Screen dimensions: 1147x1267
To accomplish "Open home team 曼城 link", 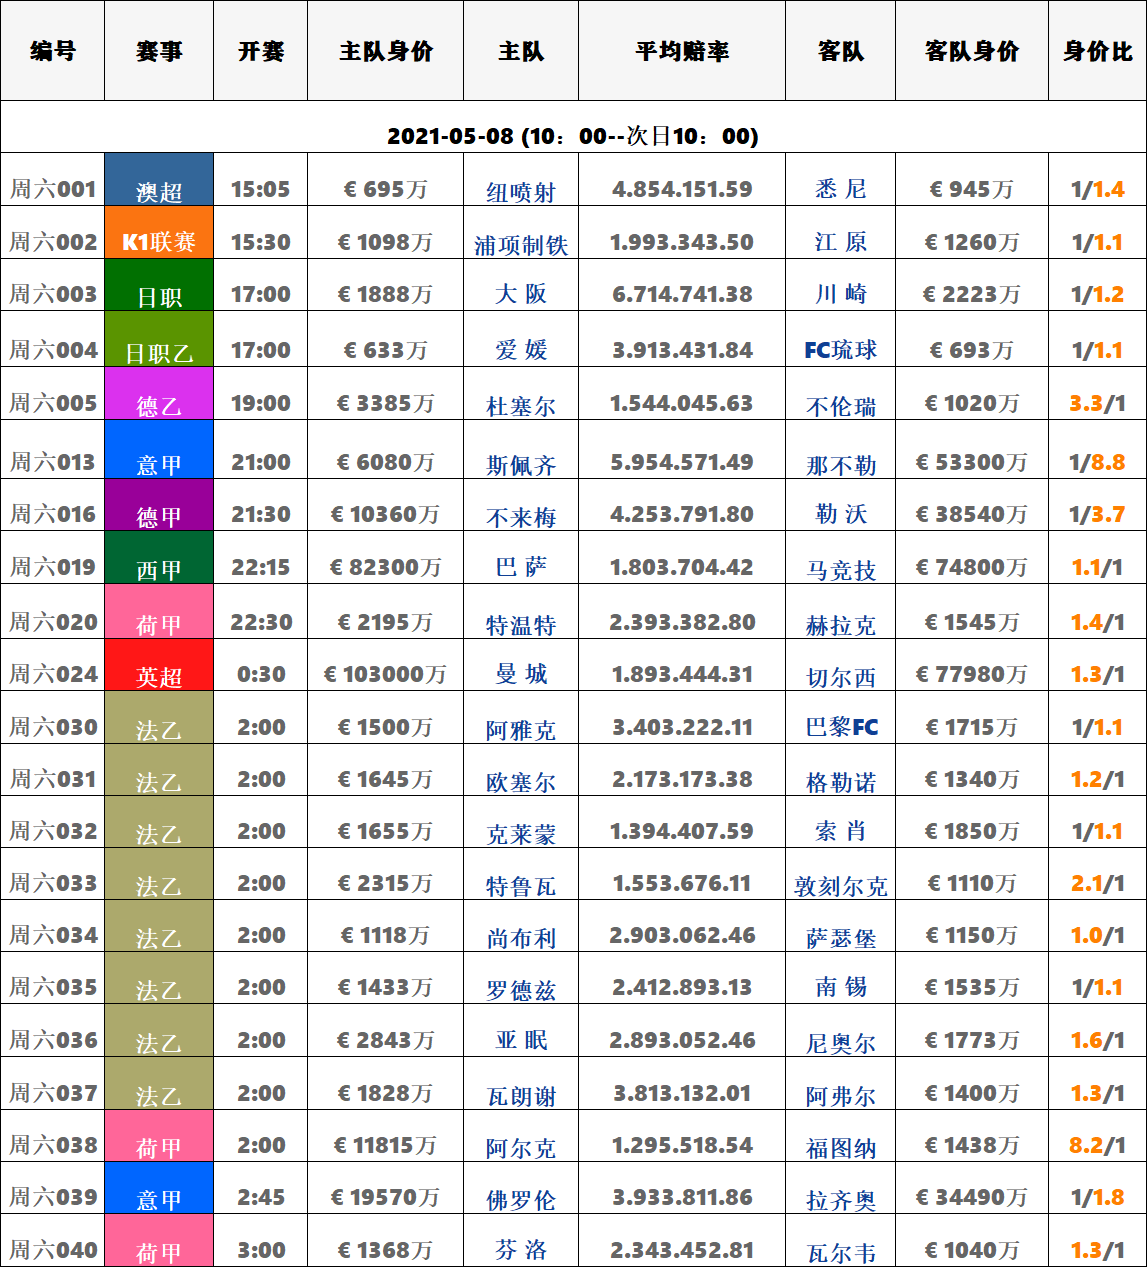I will 521,675.
